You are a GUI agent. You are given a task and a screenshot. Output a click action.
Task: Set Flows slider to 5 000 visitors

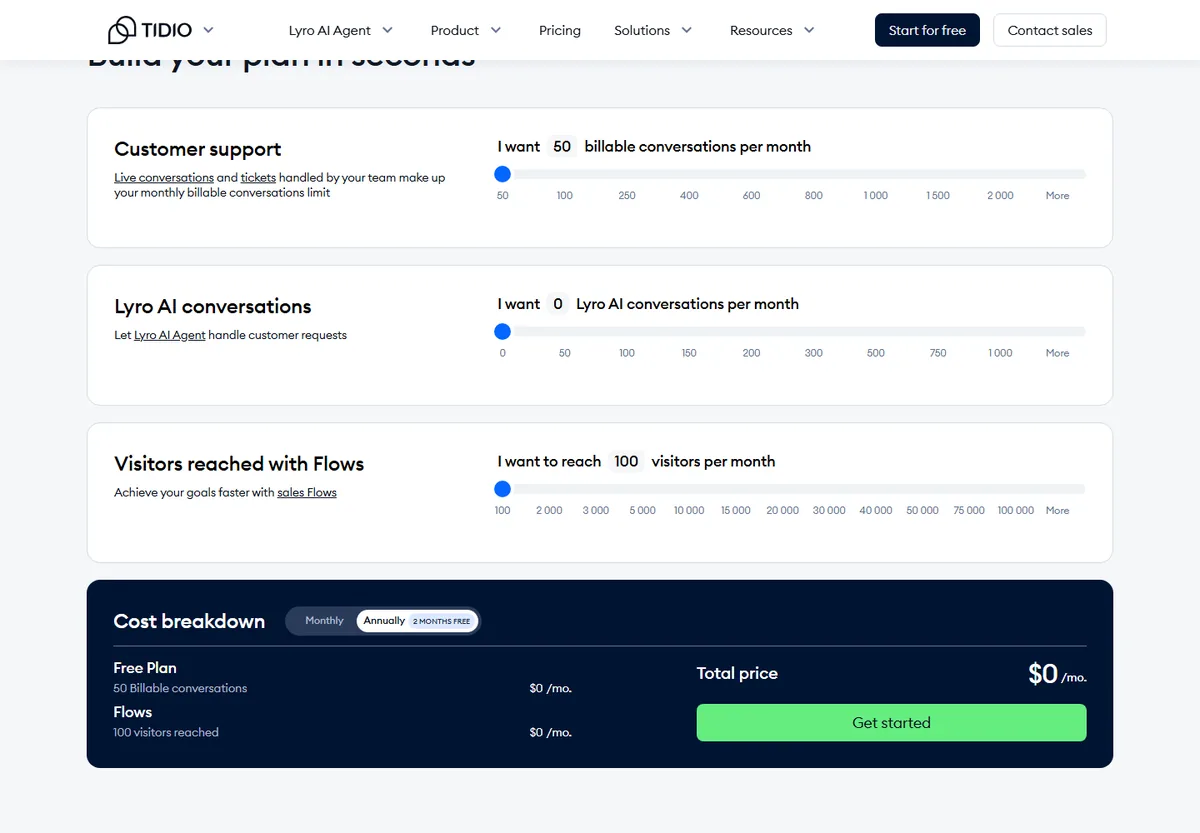pyautogui.click(x=643, y=510)
